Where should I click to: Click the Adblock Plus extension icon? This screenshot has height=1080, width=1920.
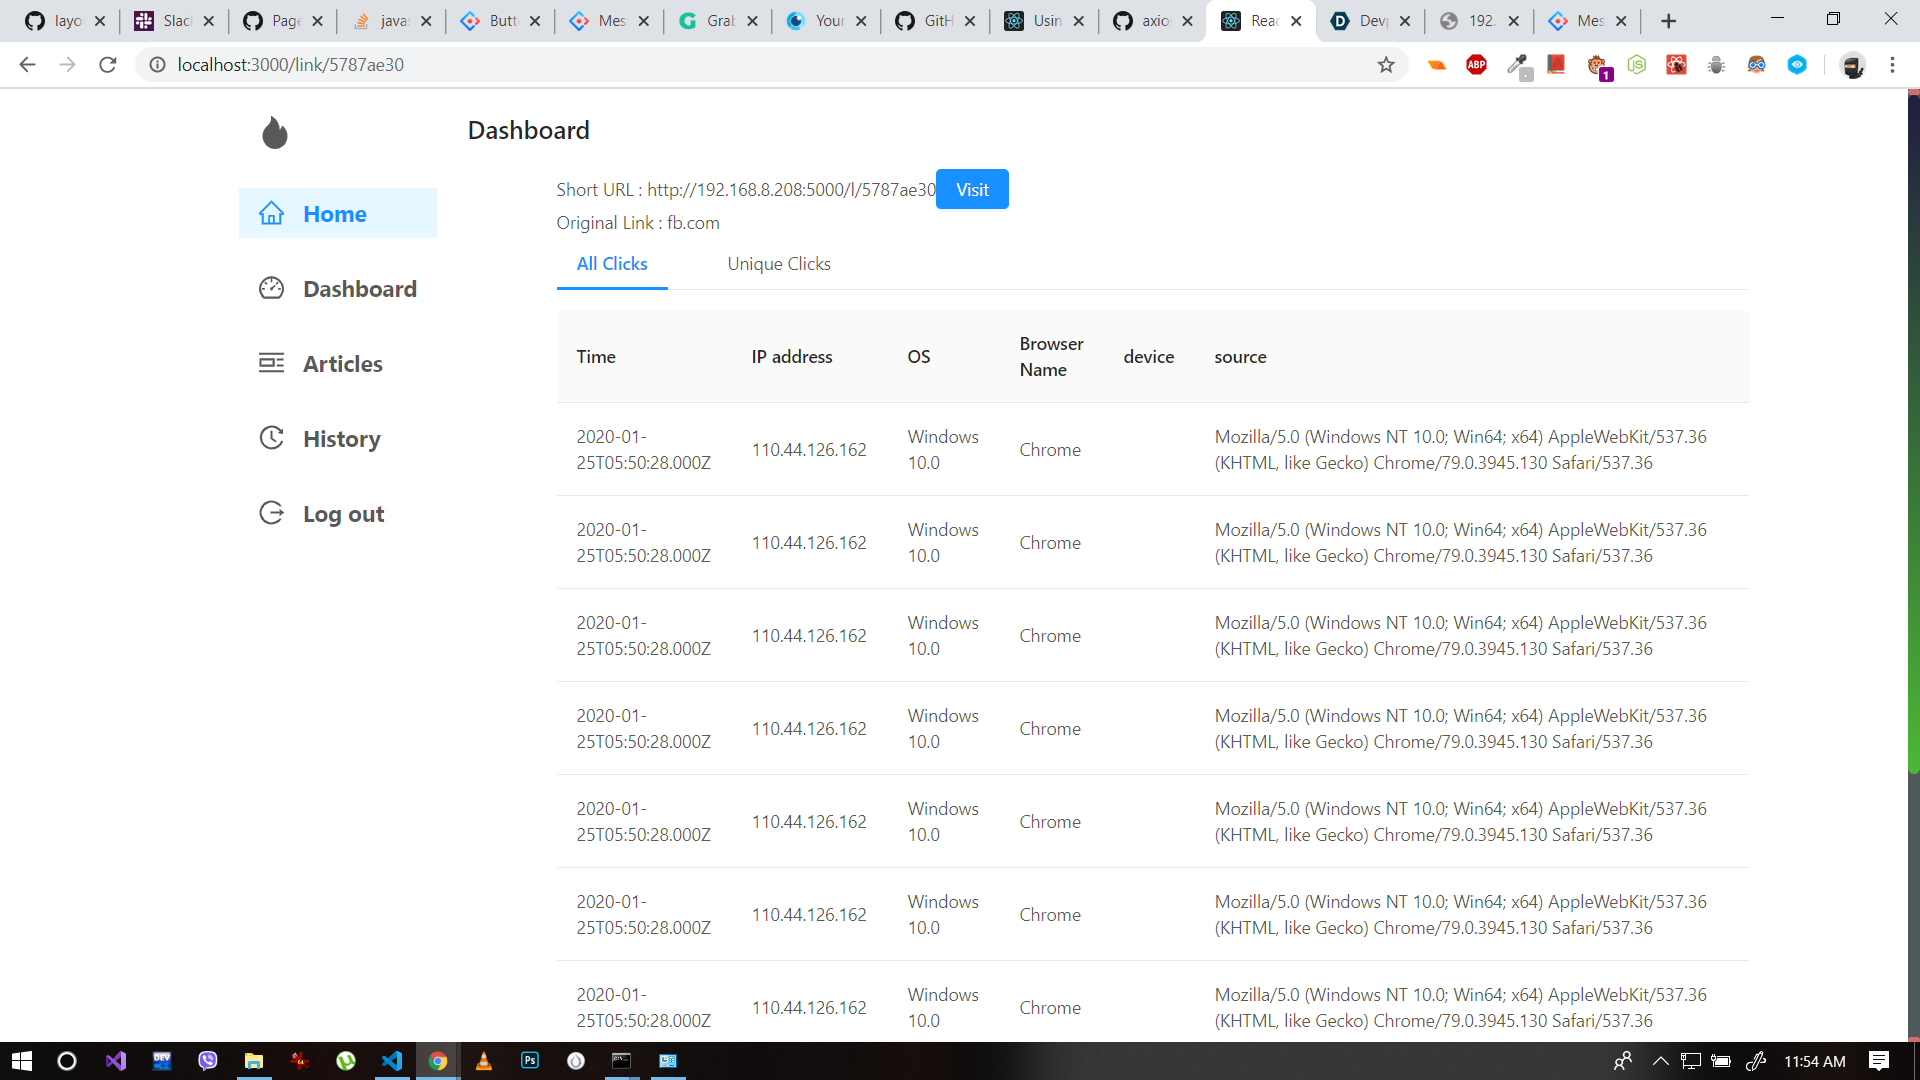(x=1476, y=65)
